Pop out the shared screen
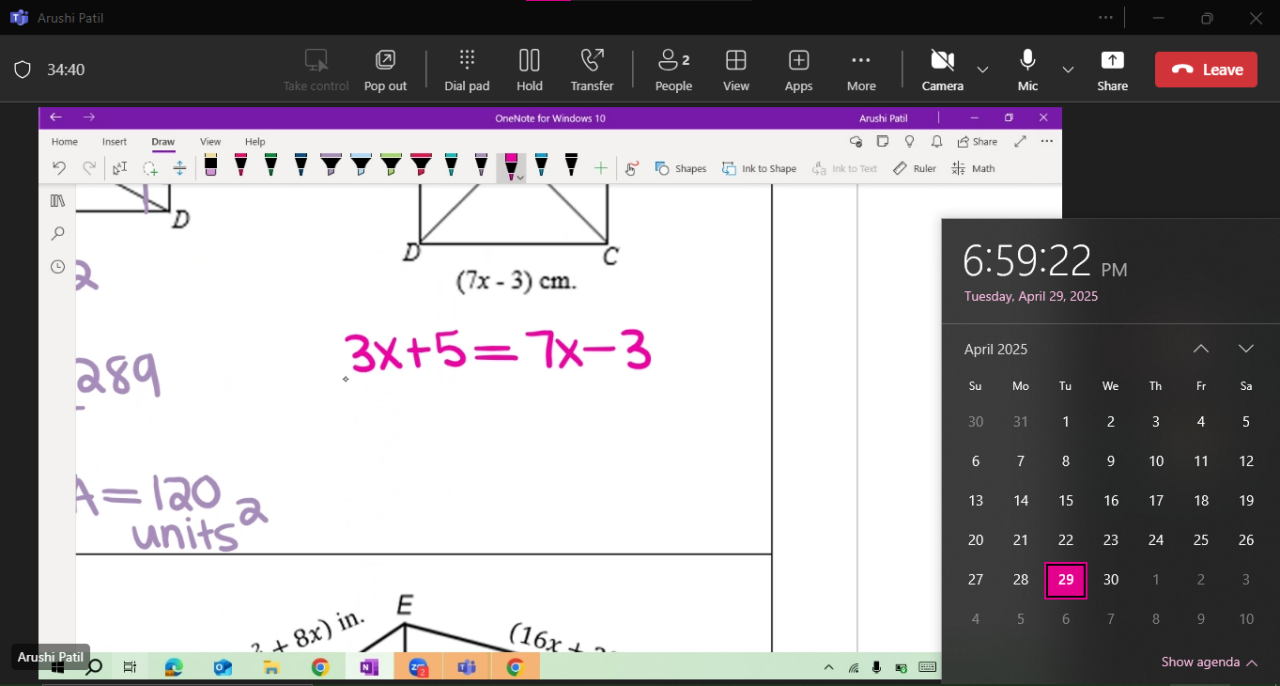The width and height of the screenshot is (1280, 686). pos(385,69)
